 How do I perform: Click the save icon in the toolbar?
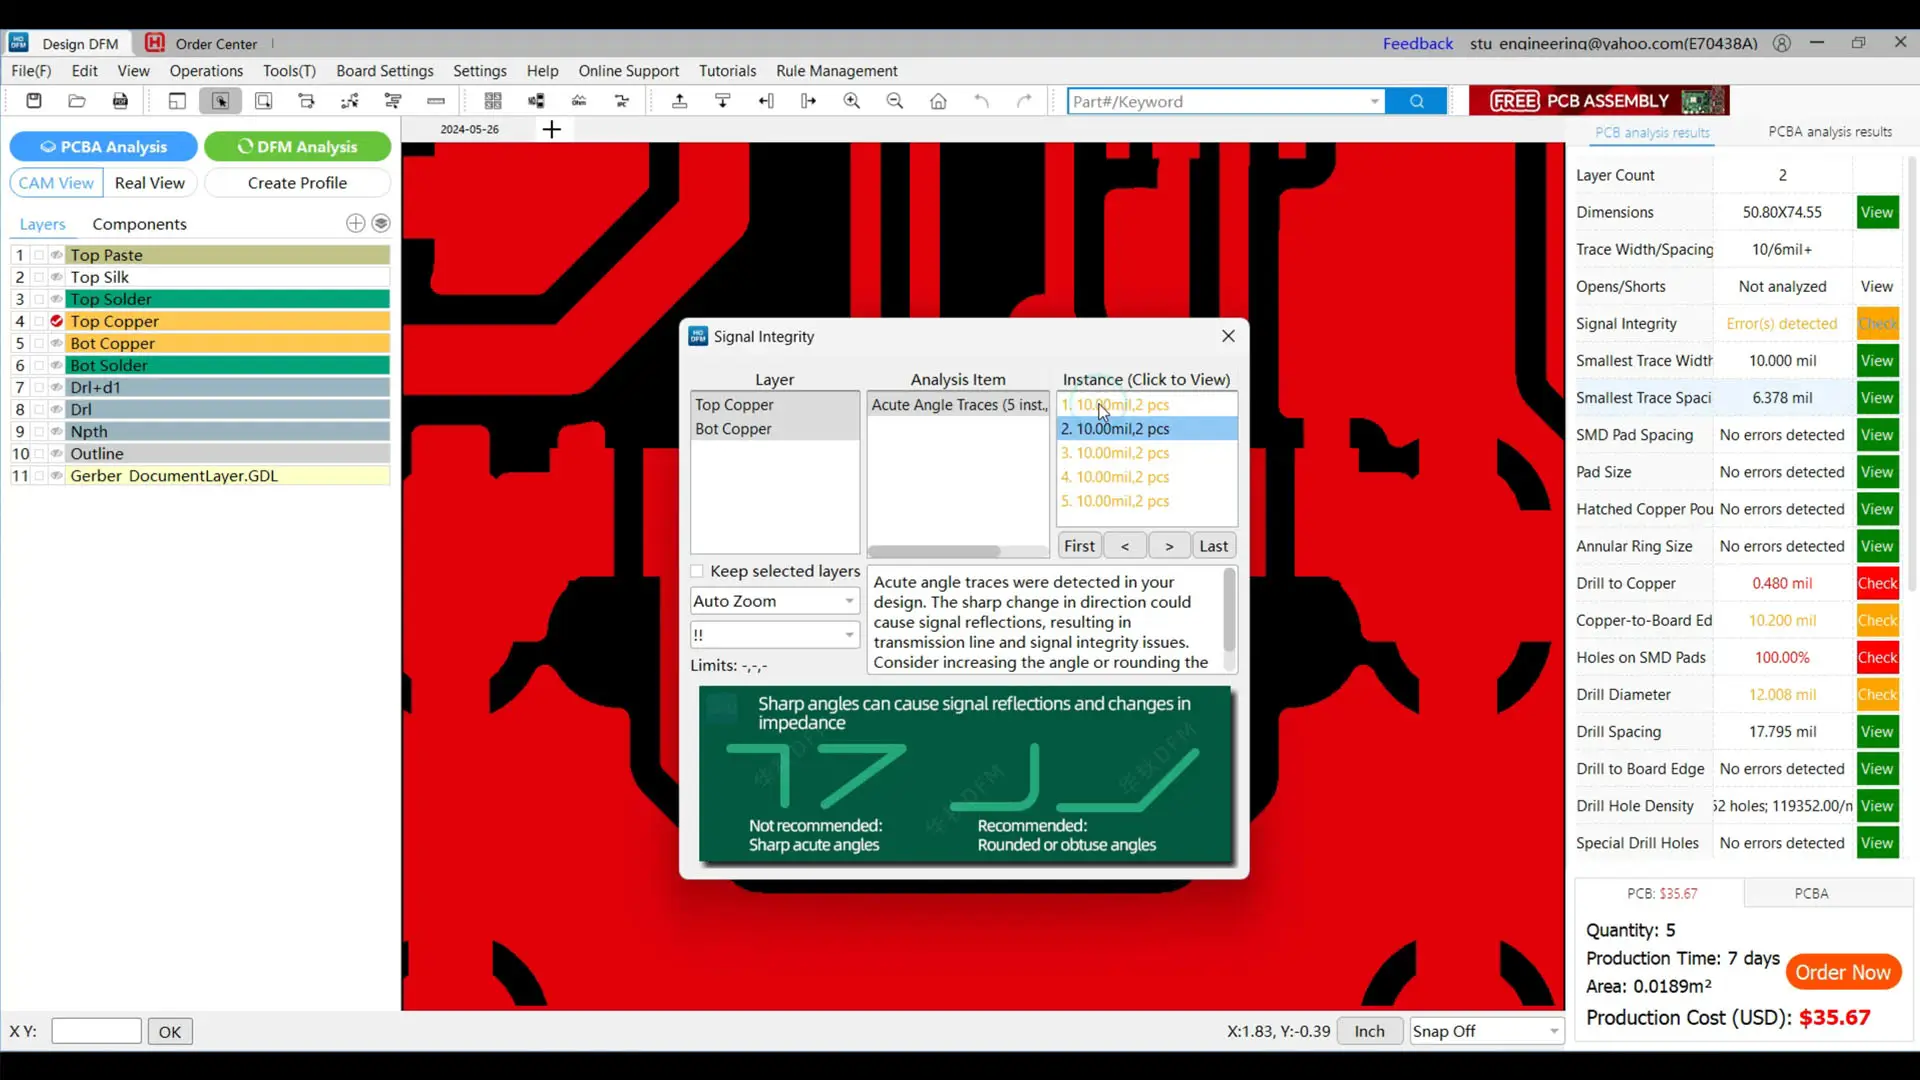(34, 101)
